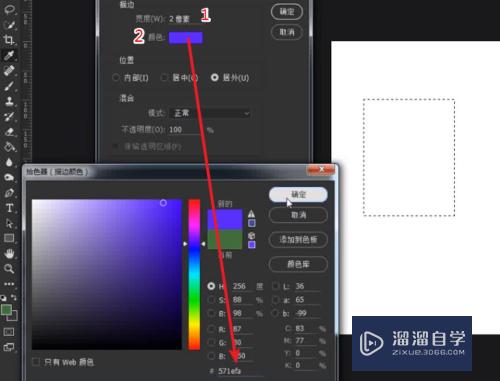Select the Dodge tool
The width and height of the screenshot is (500, 381).
[9, 177]
